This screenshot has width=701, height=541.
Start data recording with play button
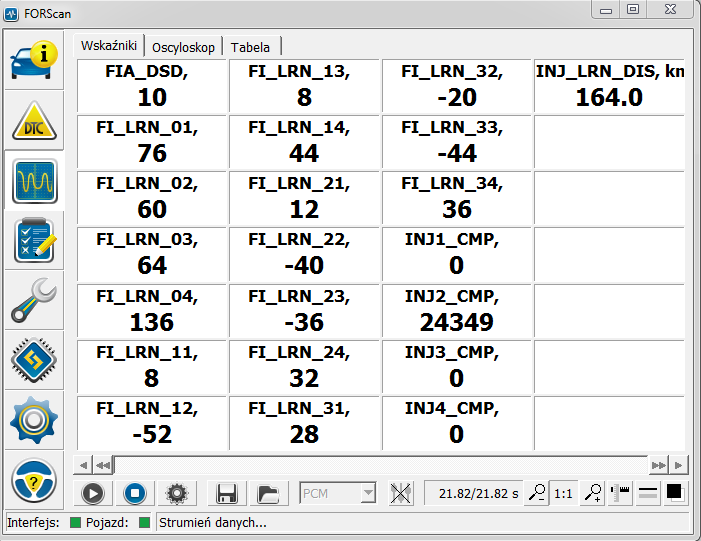tap(93, 492)
